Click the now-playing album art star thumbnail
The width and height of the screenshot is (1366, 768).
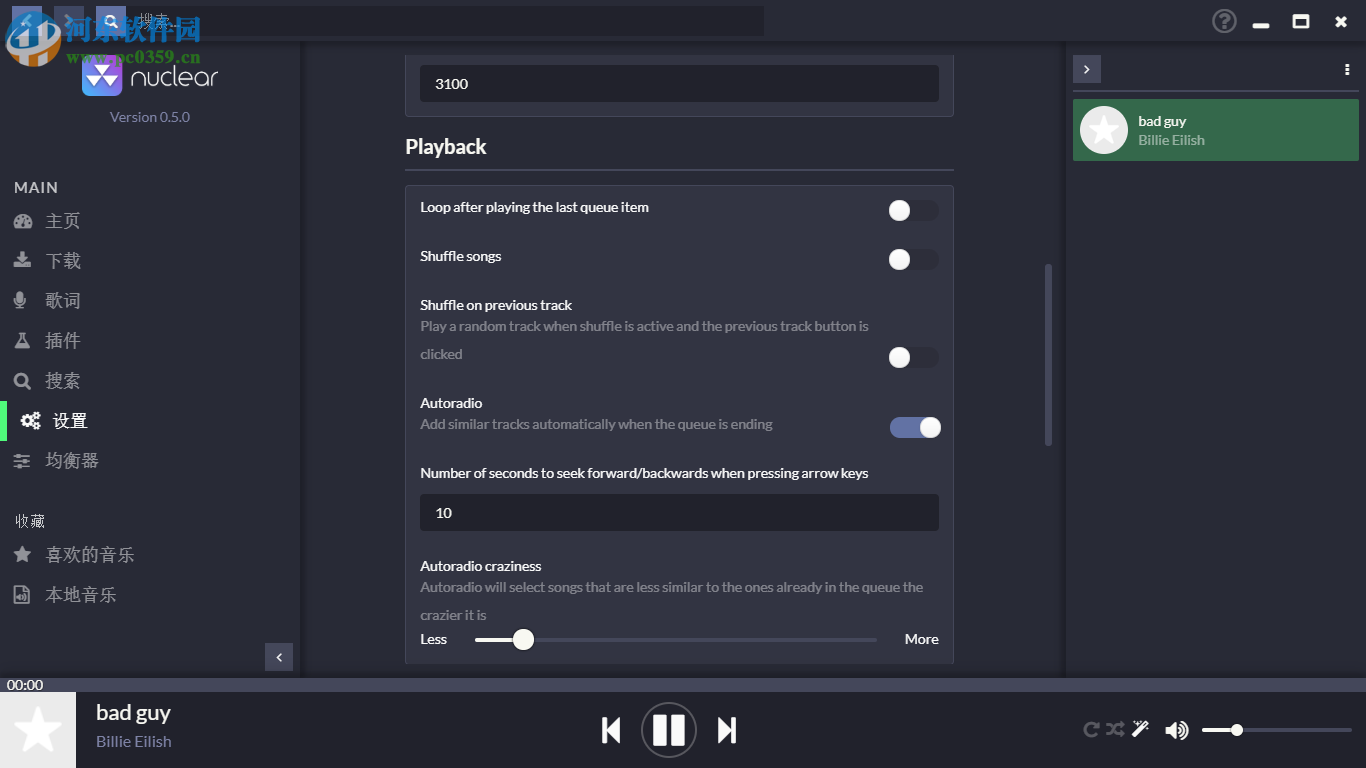click(x=38, y=730)
